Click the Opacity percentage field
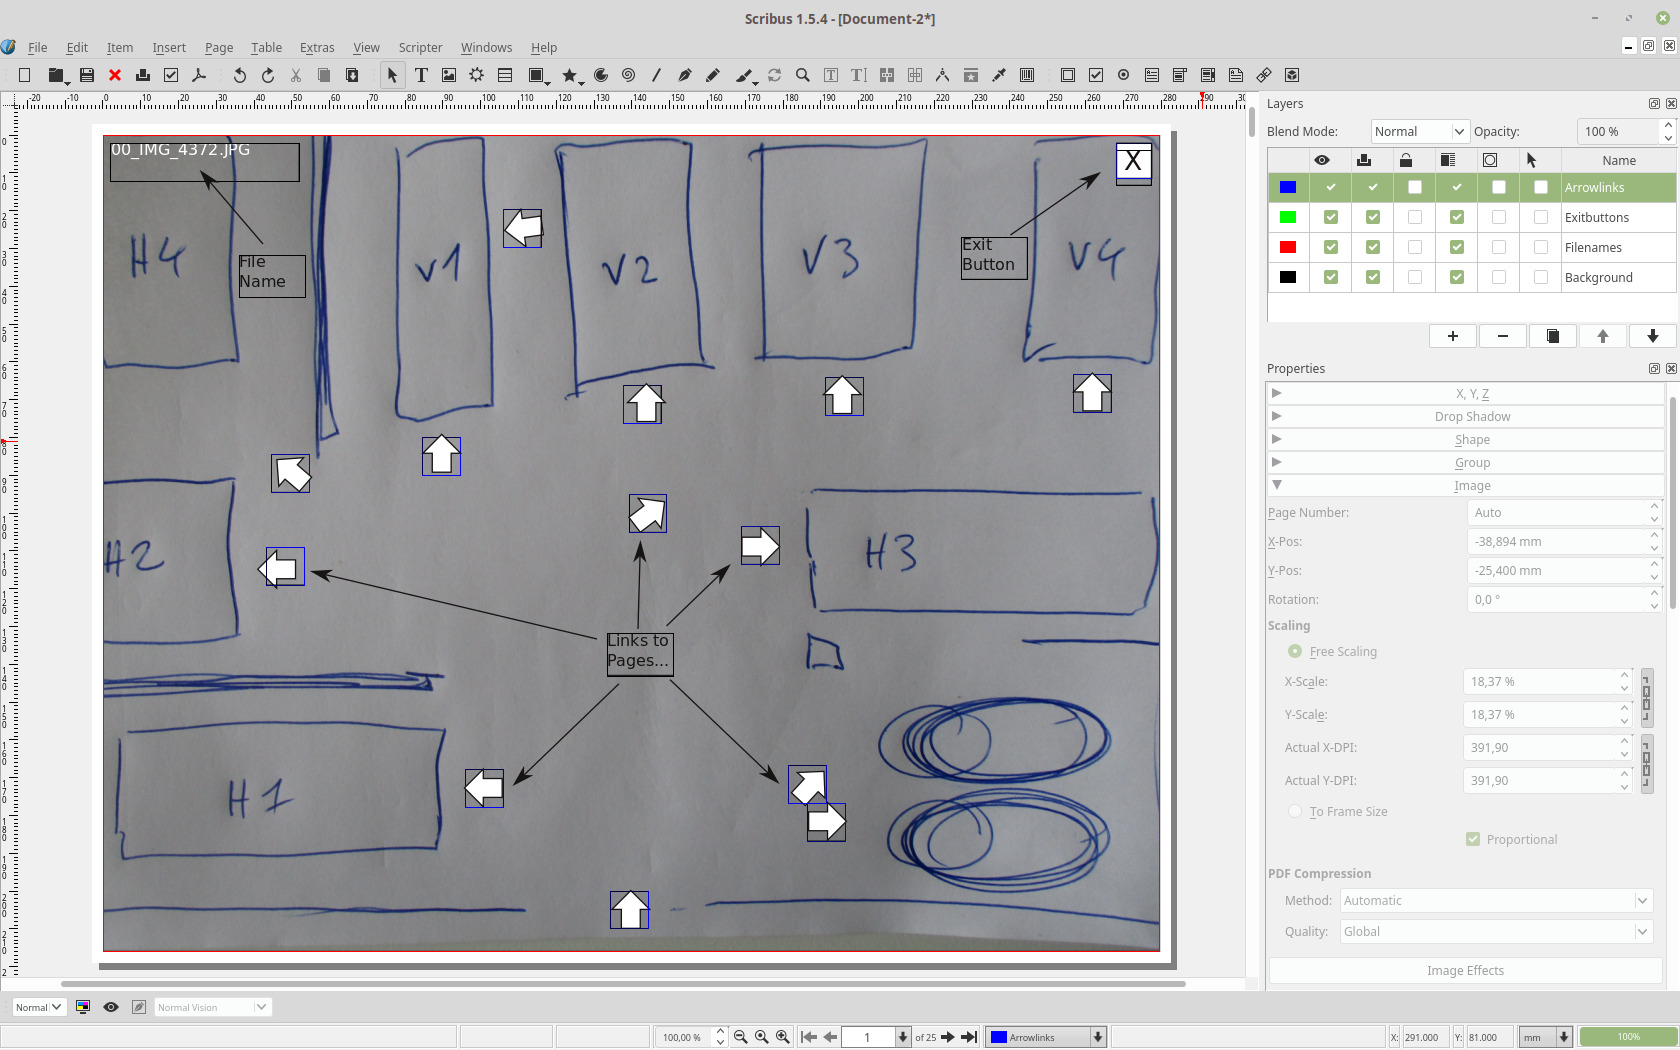Image resolution: width=1680 pixels, height=1050 pixels. point(1618,131)
